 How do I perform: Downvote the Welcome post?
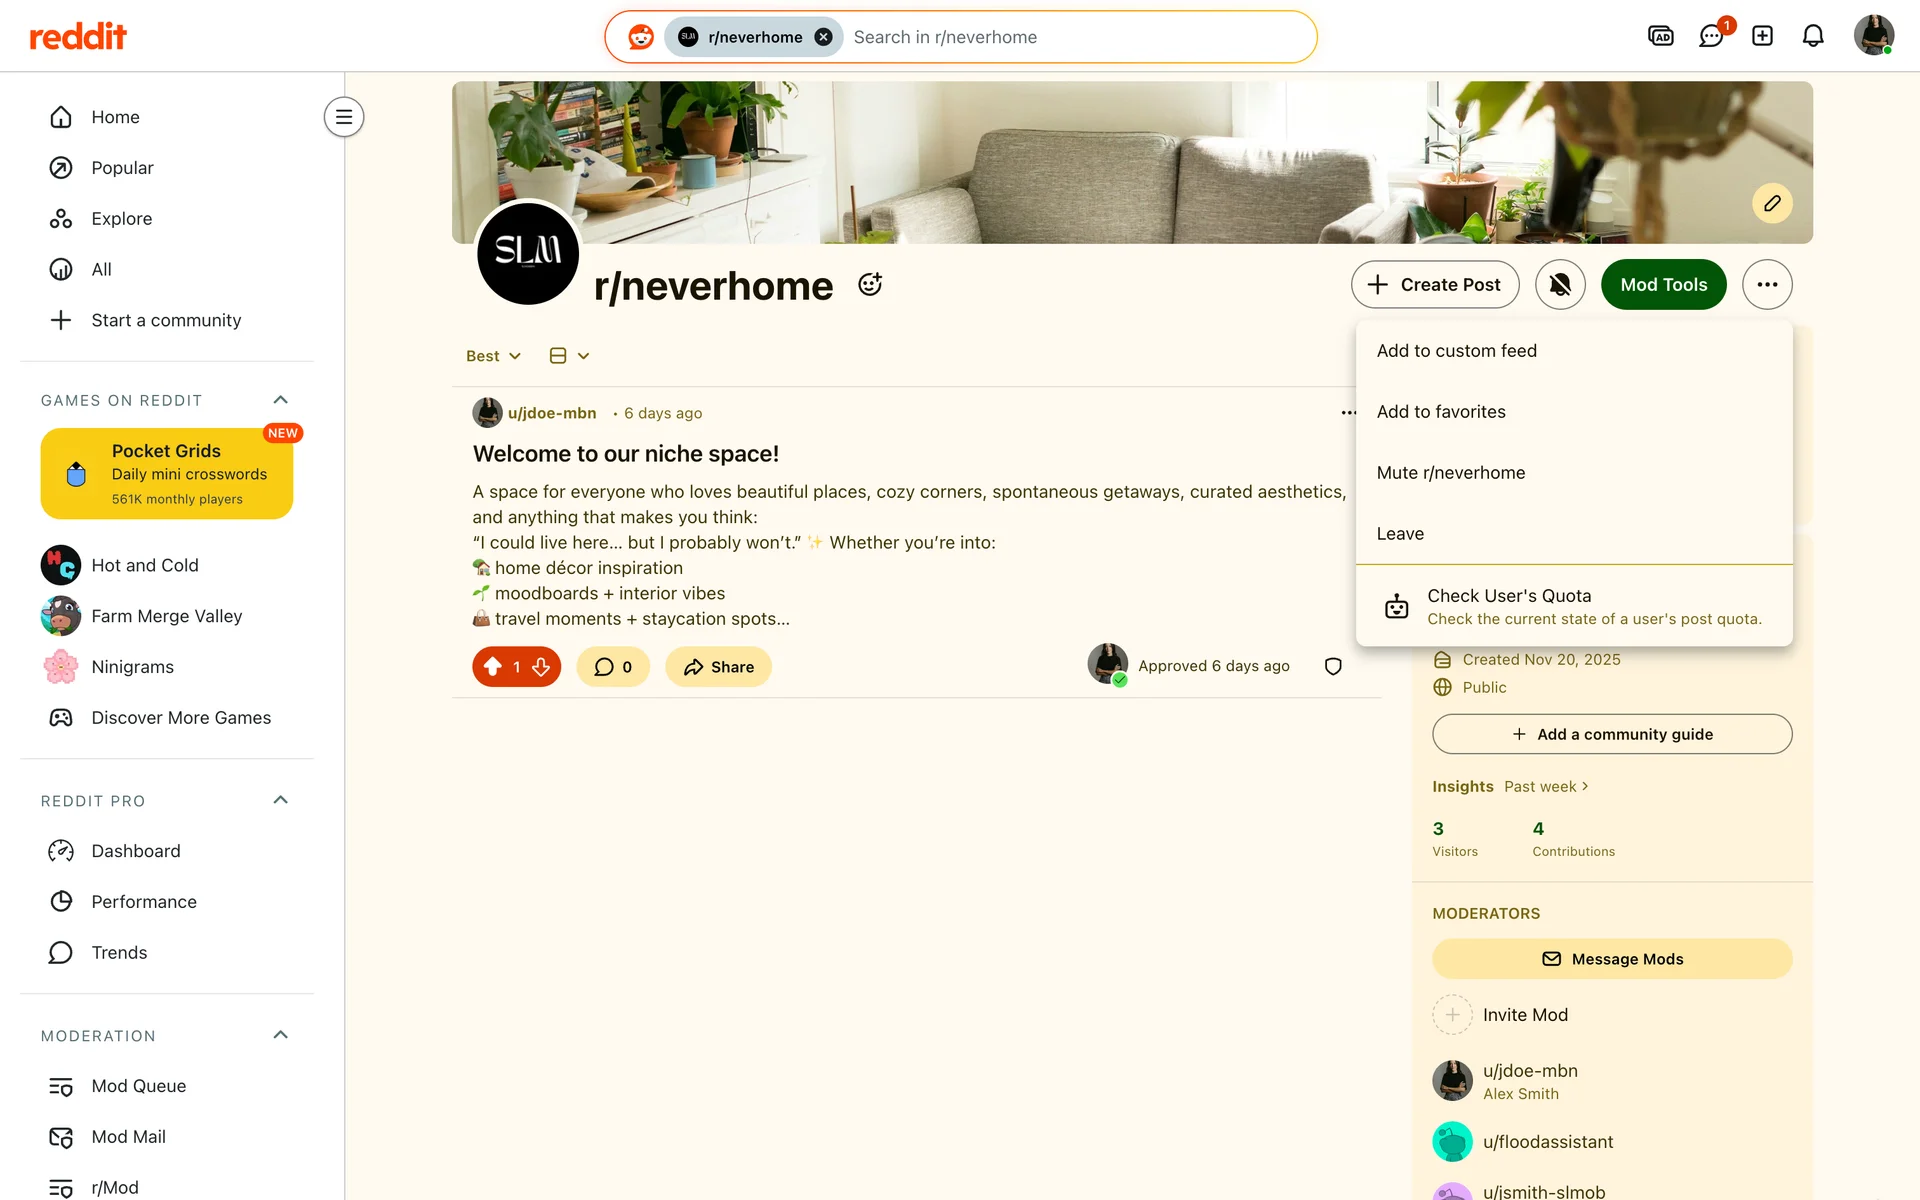click(541, 667)
